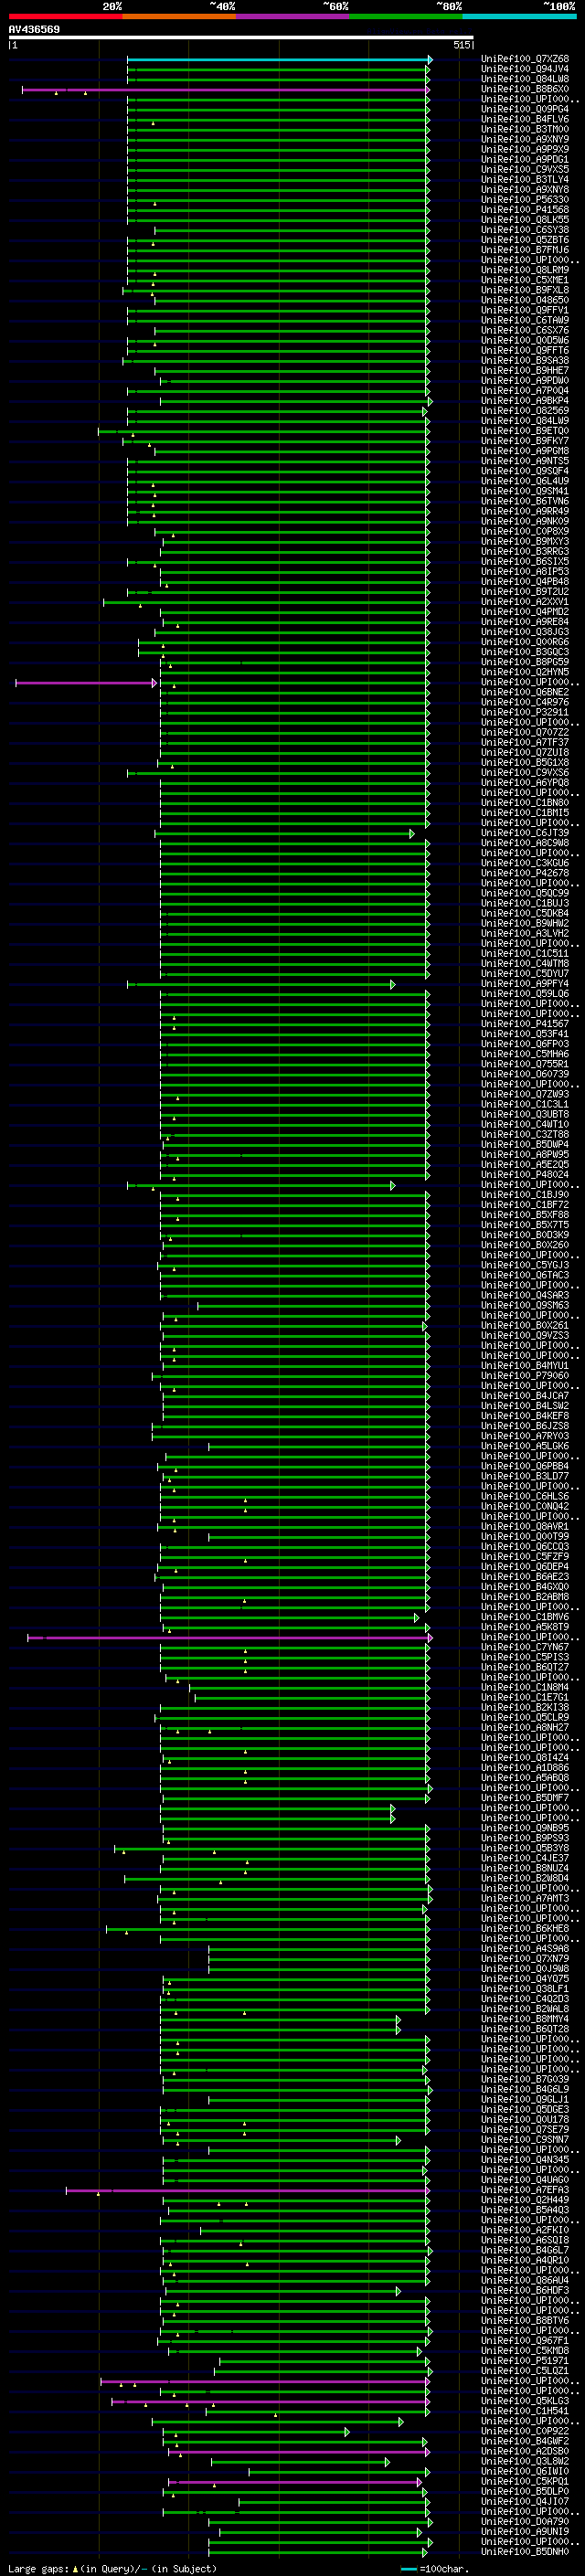Click the 515 query length label

tap(462, 45)
